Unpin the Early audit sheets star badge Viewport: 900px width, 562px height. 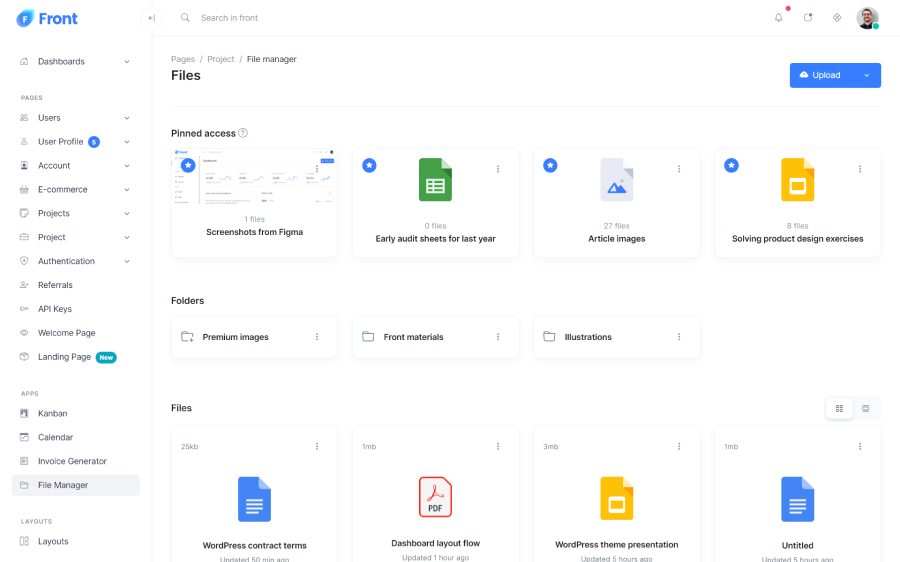click(x=369, y=165)
